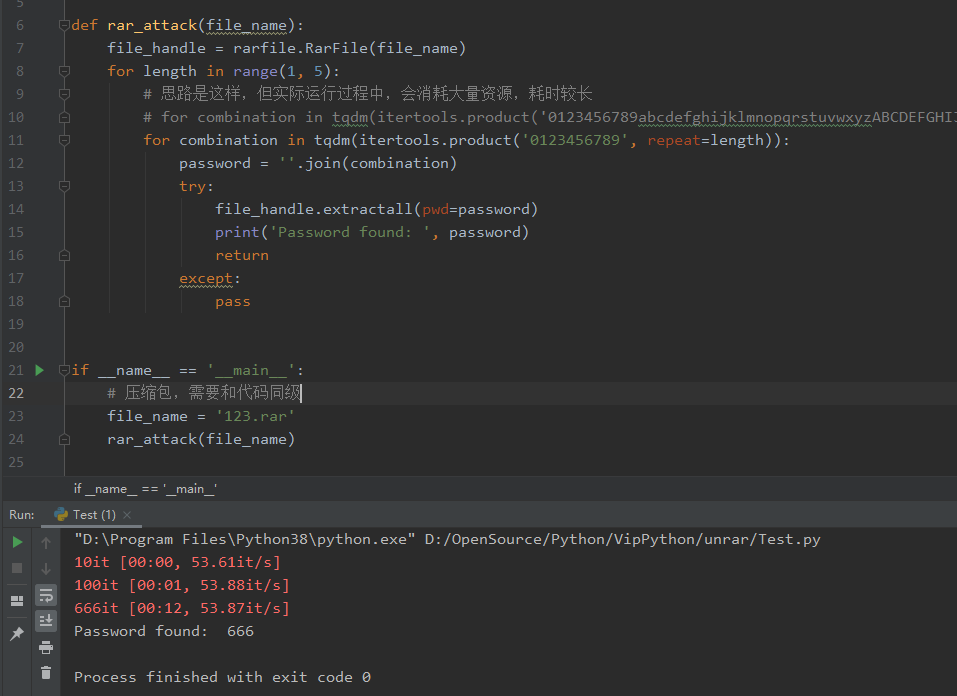
Task: Collapse the try block fold on line 13
Action: tap(64, 185)
